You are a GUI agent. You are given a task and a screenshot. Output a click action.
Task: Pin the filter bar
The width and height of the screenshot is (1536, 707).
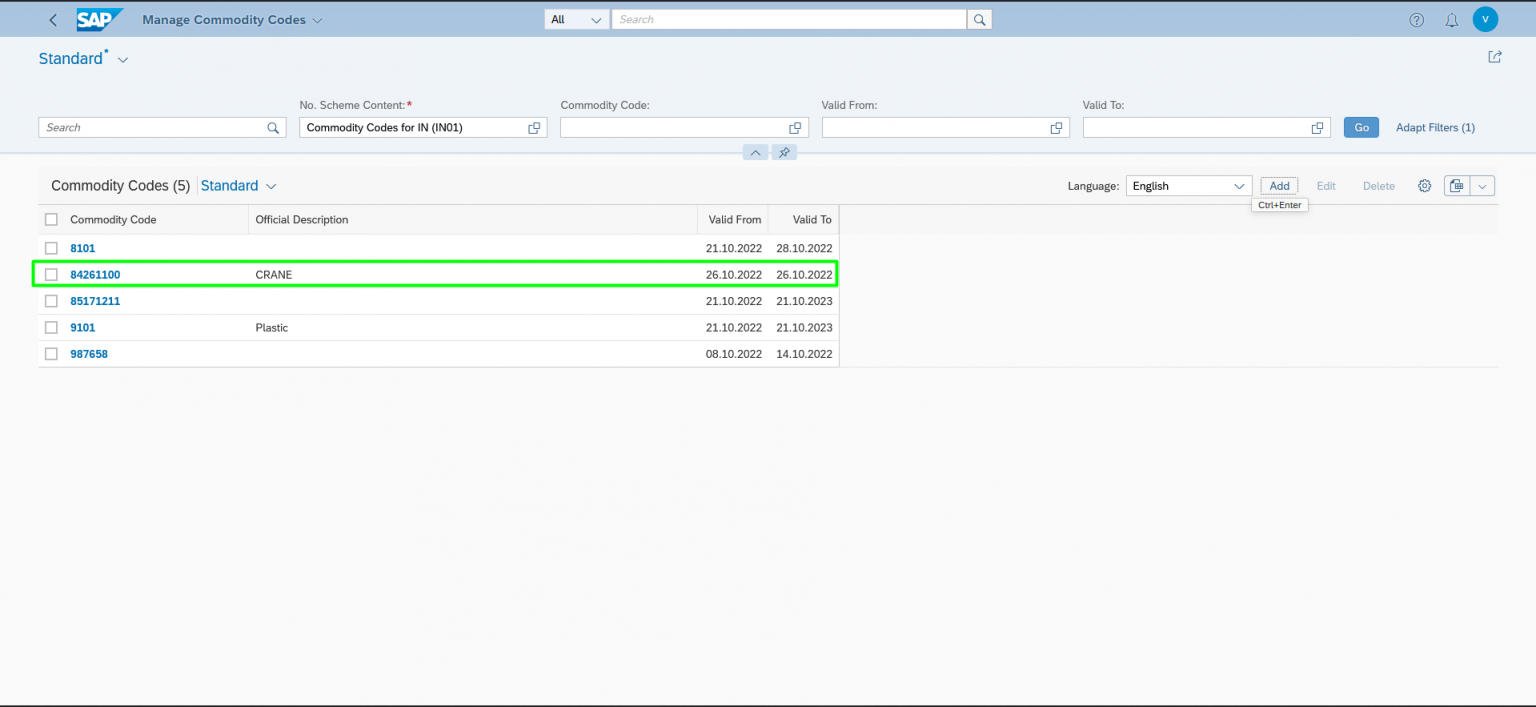[784, 152]
